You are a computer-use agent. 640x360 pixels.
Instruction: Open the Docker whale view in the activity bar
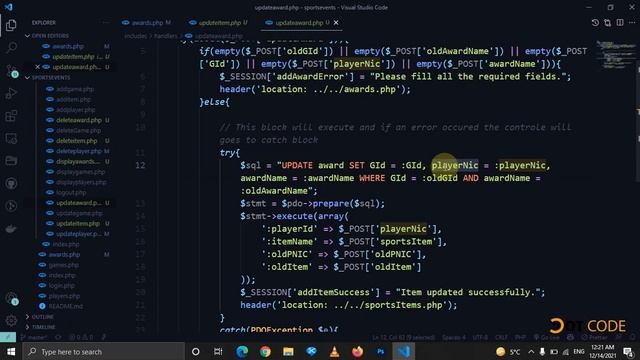(11, 229)
